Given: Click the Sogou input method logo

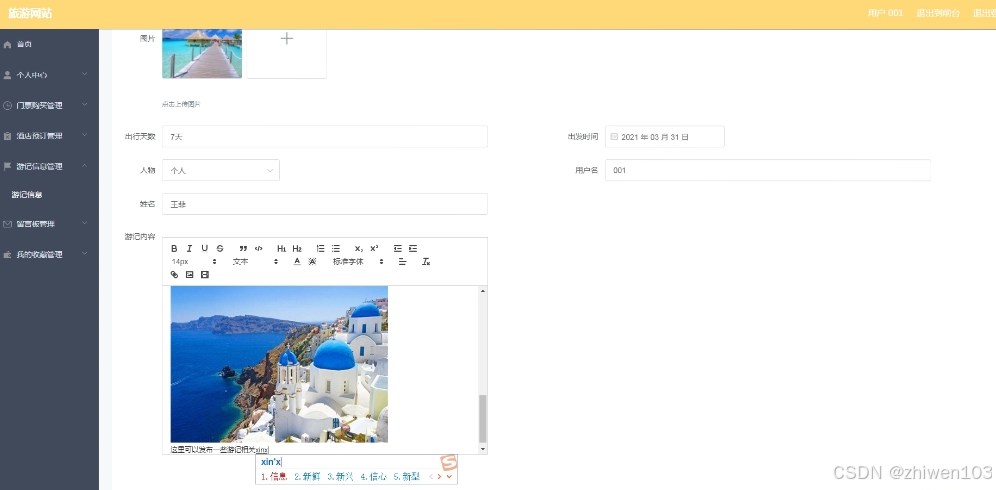Looking at the screenshot, I should pyautogui.click(x=449, y=461).
